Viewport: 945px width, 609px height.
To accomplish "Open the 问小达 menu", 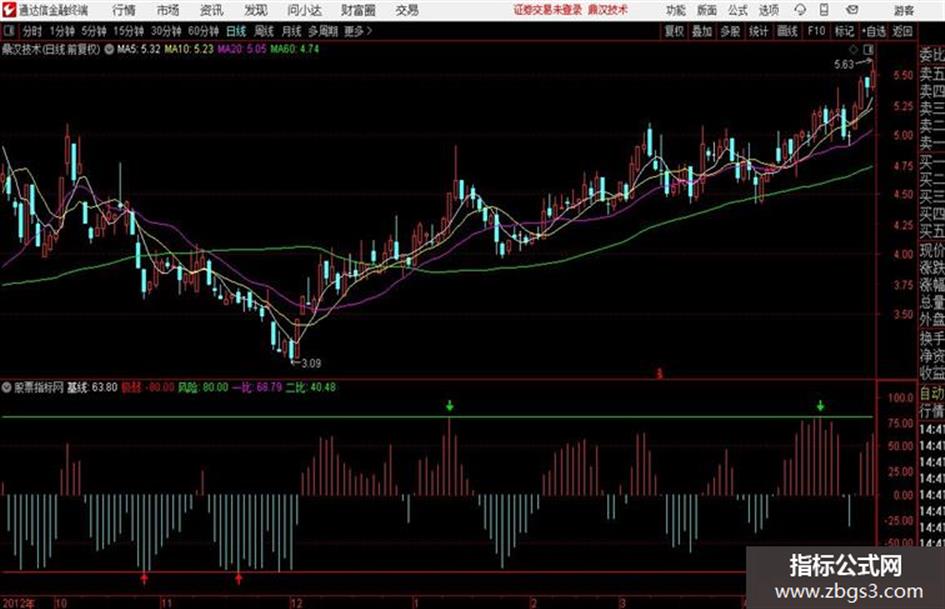I will 304,10.
